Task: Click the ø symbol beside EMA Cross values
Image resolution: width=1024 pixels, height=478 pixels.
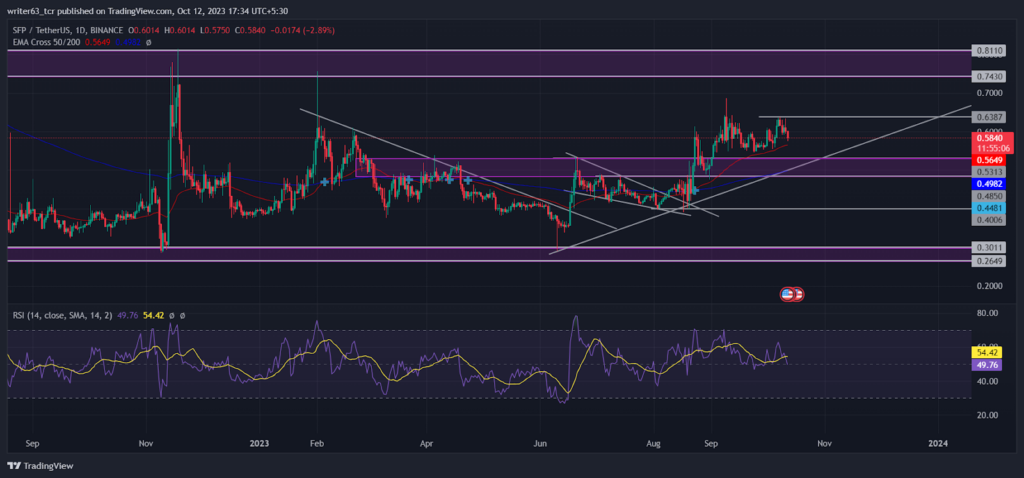Action: (x=148, y=42)
